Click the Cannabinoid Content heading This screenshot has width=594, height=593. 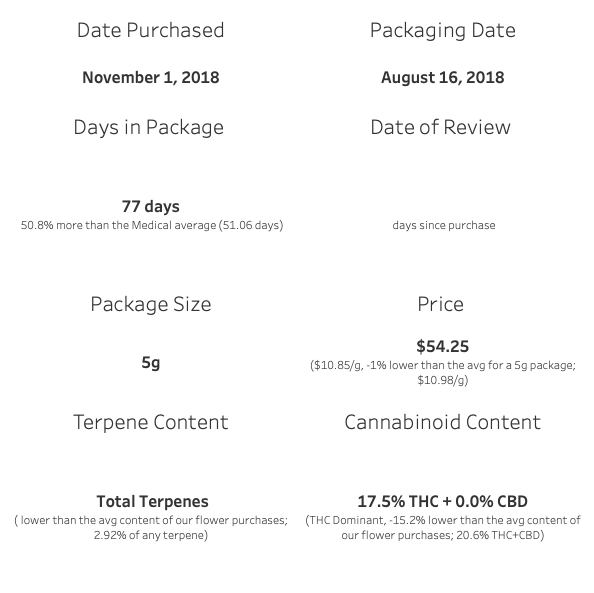click(x=442, y=422)
